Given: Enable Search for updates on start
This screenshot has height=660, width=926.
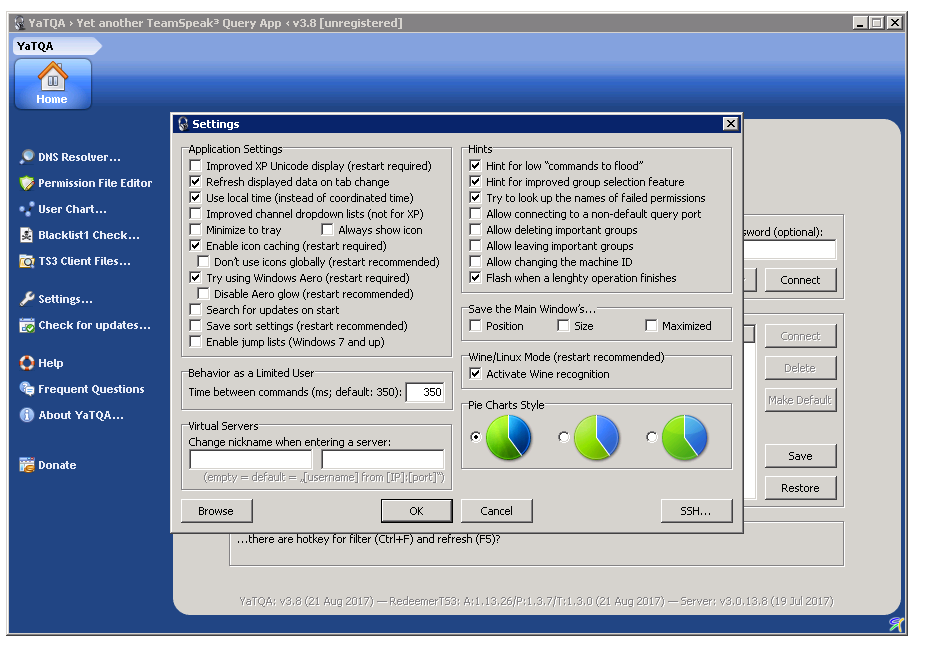Looking at the screenshot, I should tap(195, 309).
